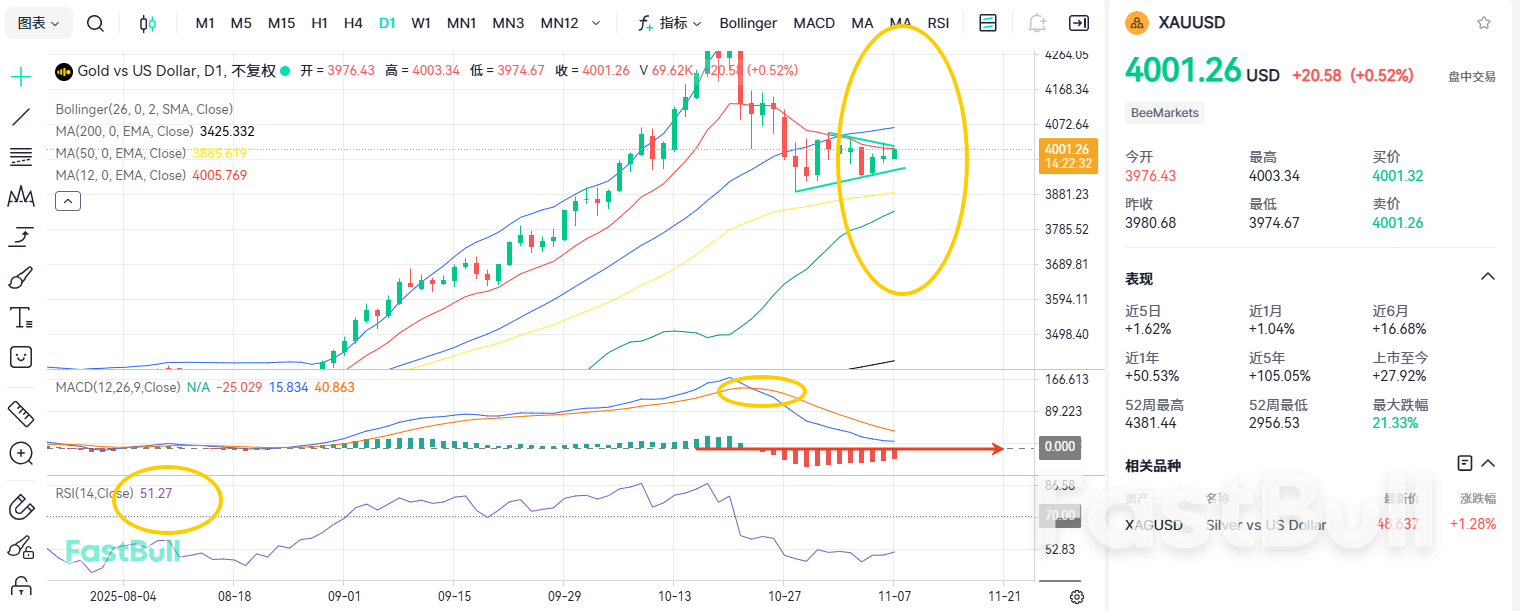1520x611 pixels.
Task: Collapse the 表现 performance section
Action: coord(1488,277)
